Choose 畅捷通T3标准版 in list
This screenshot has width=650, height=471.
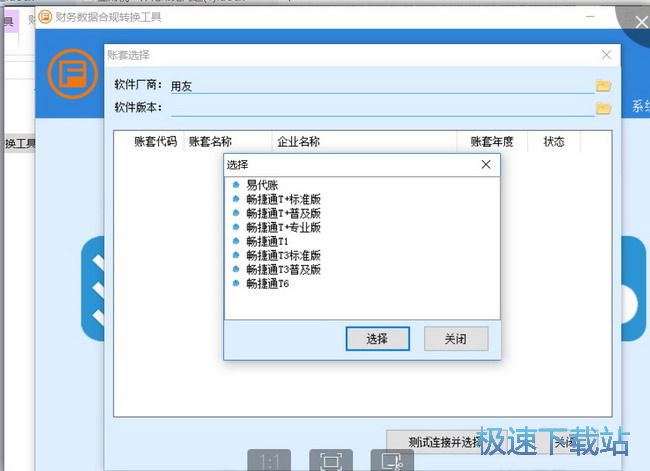(284, 255)
